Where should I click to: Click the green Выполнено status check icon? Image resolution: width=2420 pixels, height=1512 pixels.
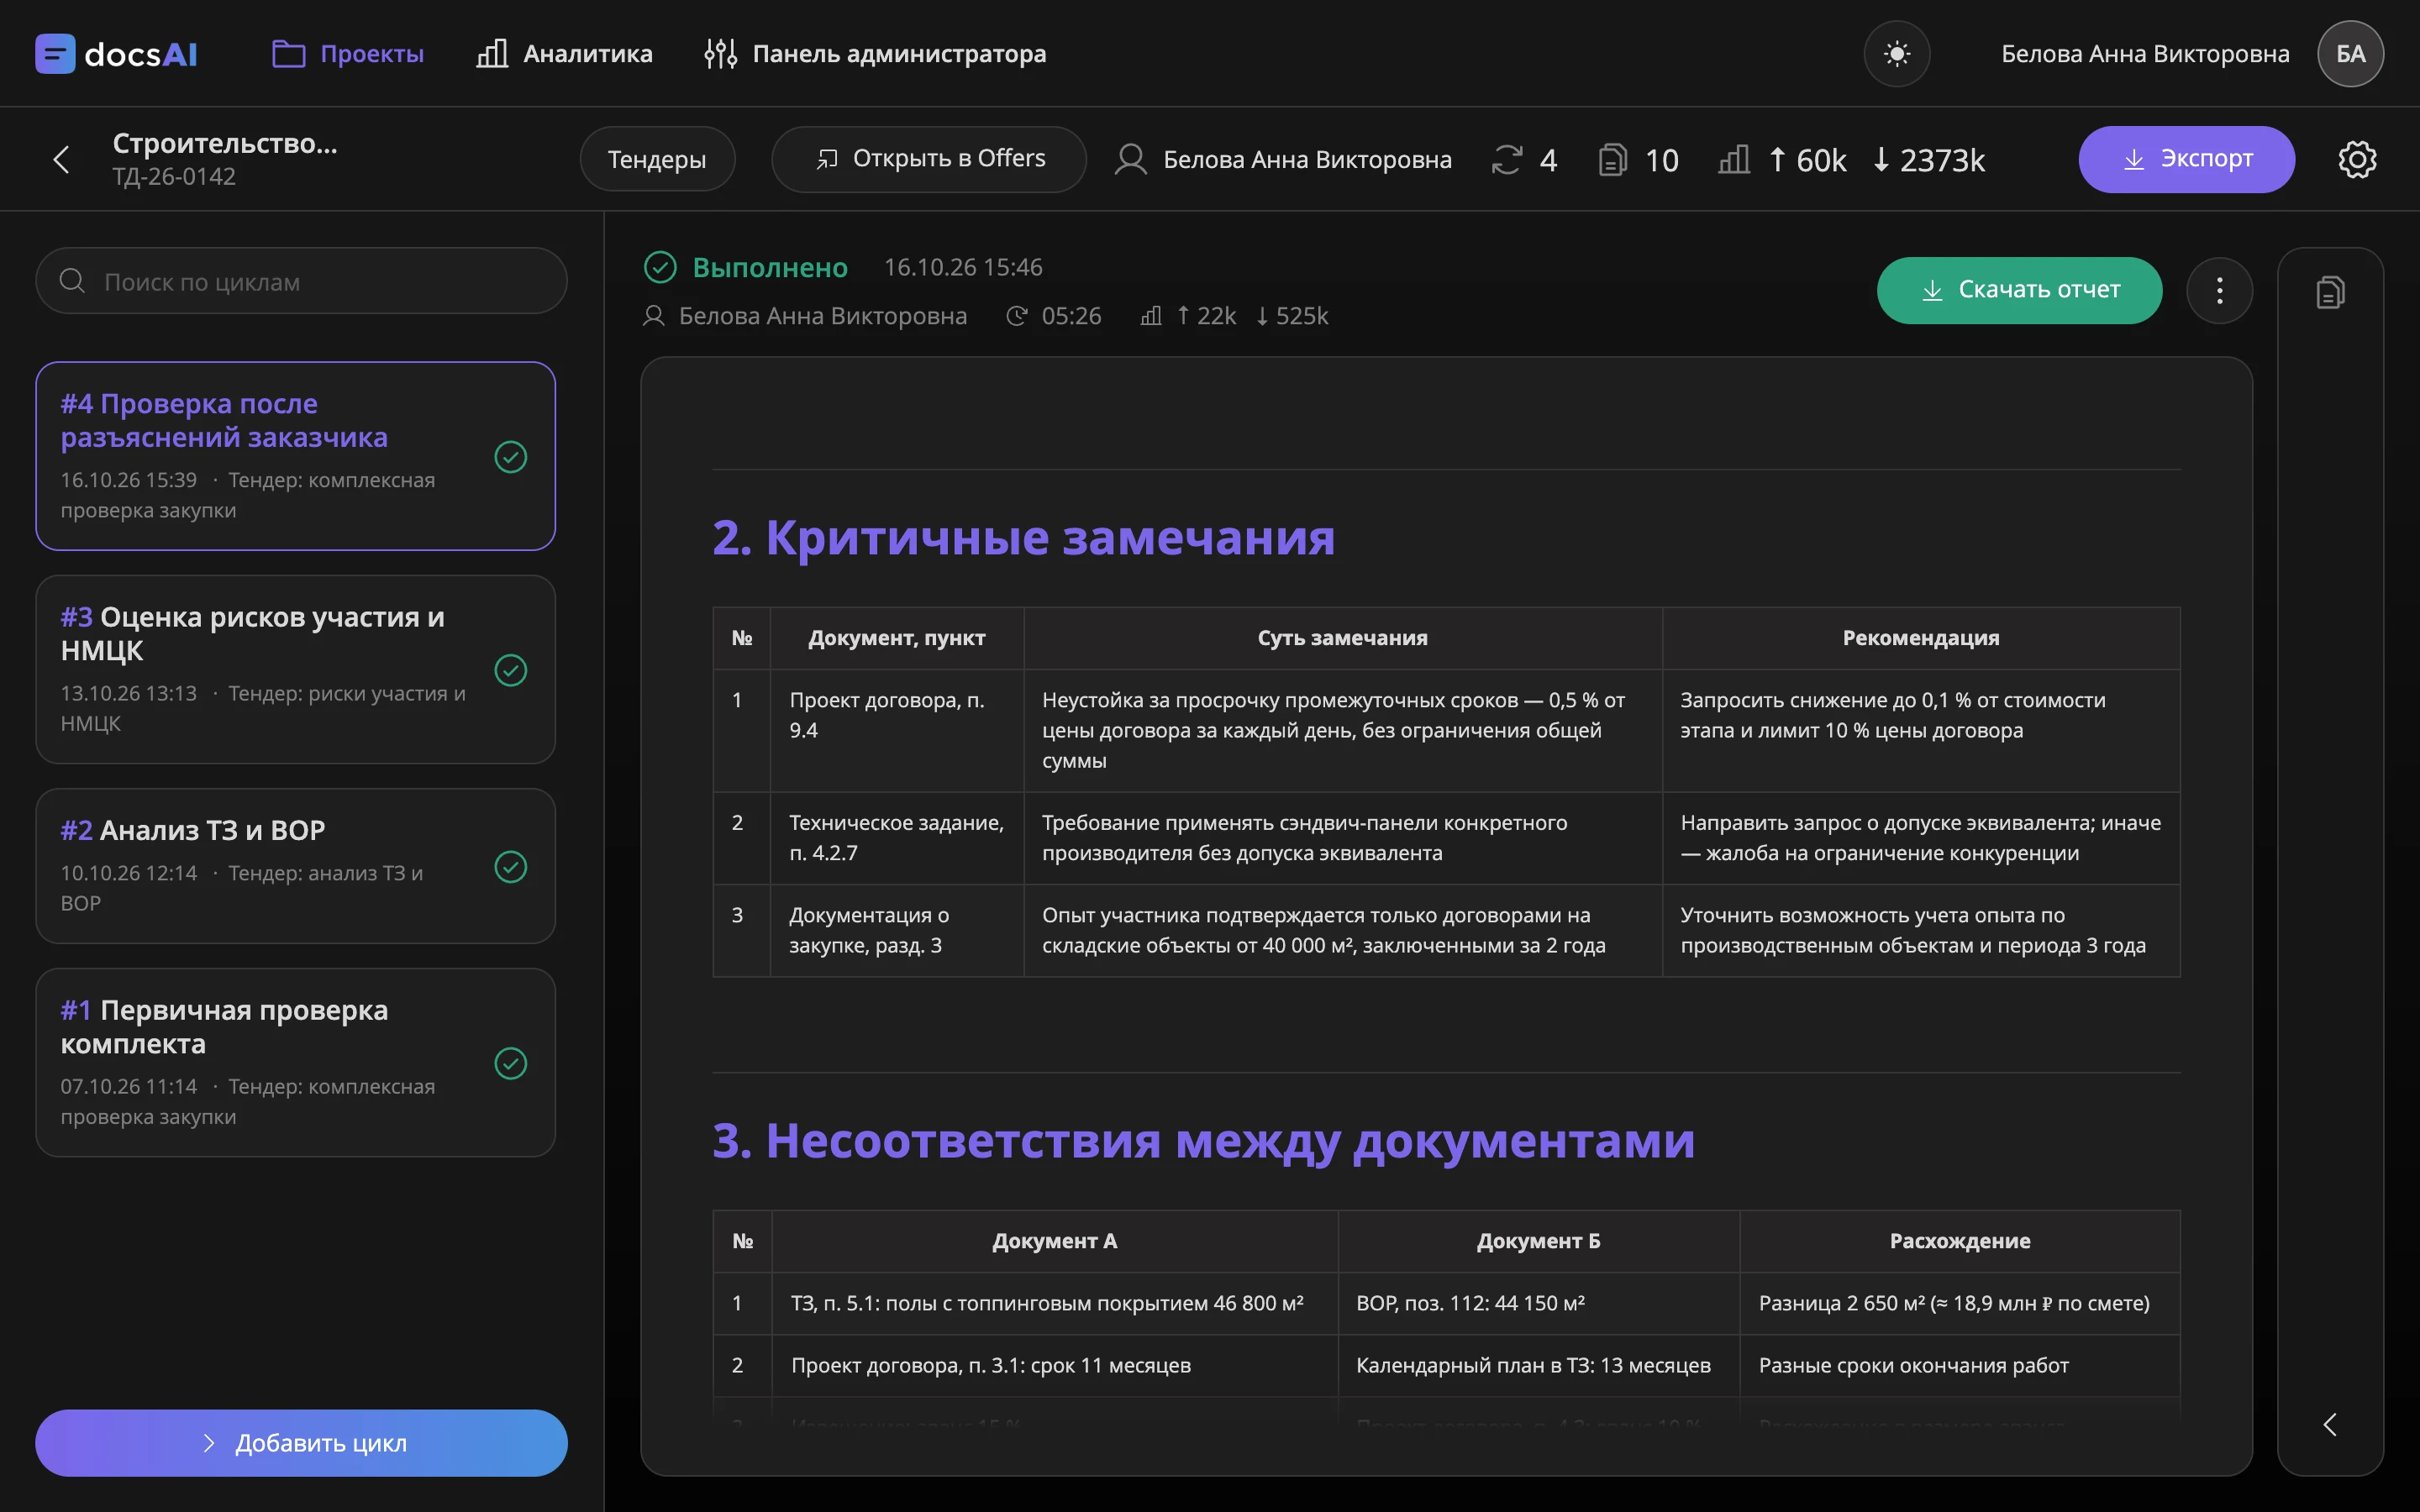pyautogui.click(x=660, y=267)
